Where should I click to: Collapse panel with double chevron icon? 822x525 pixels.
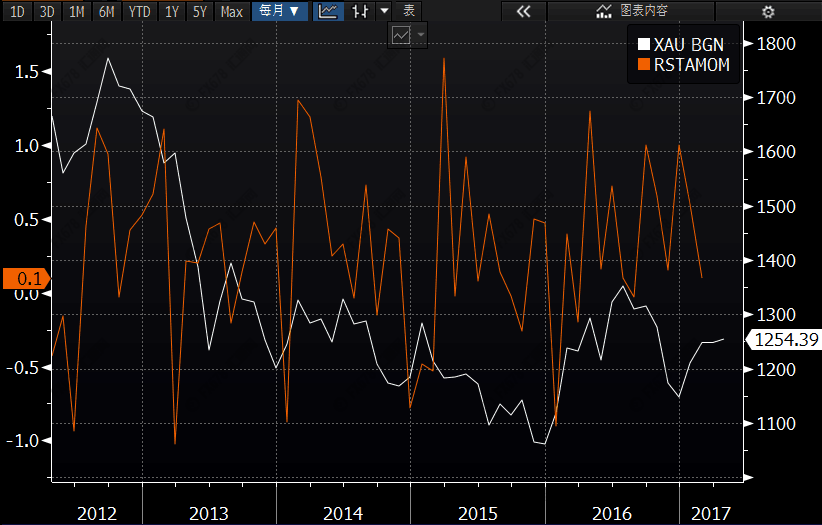(x=523, y=11)
